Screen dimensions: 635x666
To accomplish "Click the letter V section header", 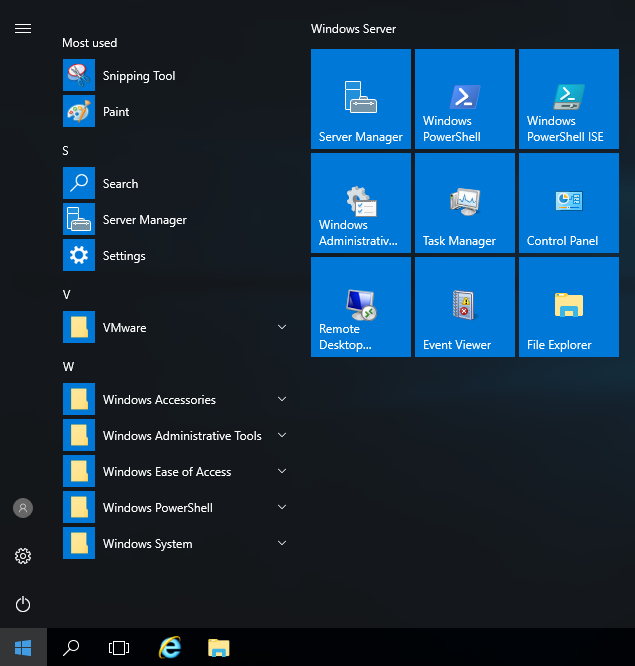I will [66, 295].
